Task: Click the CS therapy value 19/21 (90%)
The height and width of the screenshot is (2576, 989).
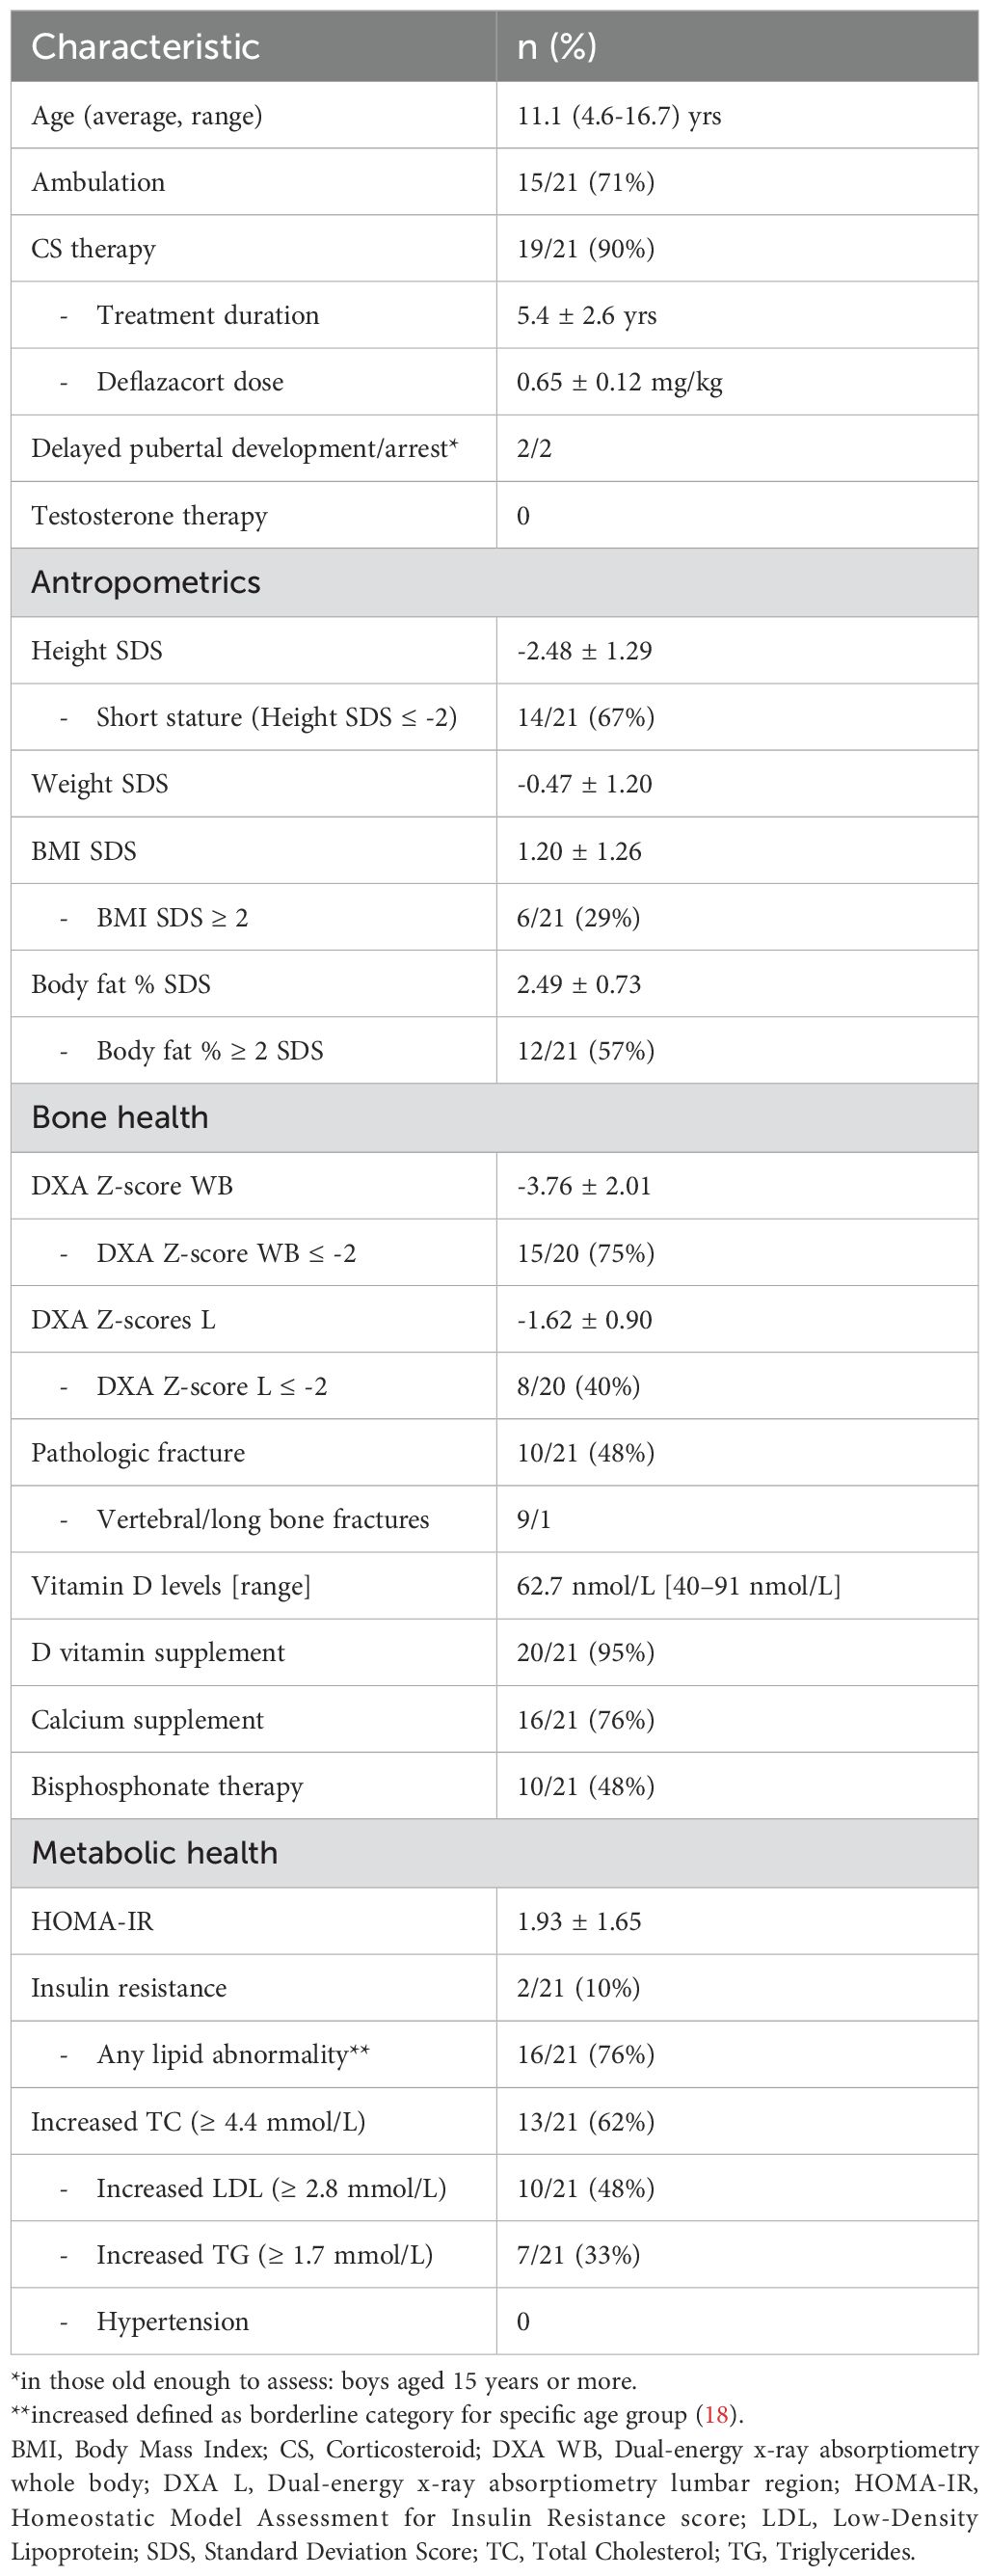Action: click(x=585, y=248)
